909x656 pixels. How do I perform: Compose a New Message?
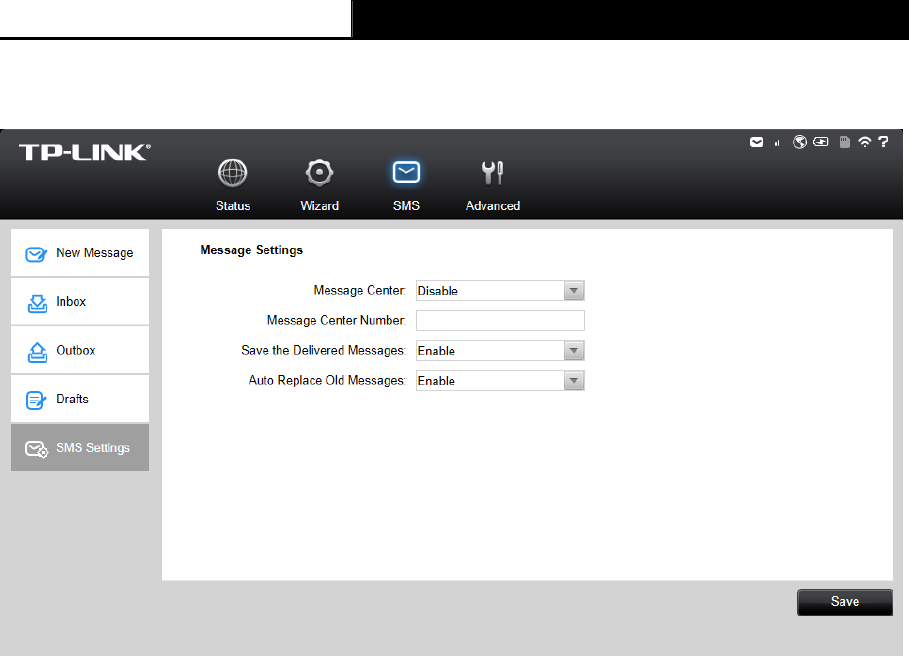(80, 253)
